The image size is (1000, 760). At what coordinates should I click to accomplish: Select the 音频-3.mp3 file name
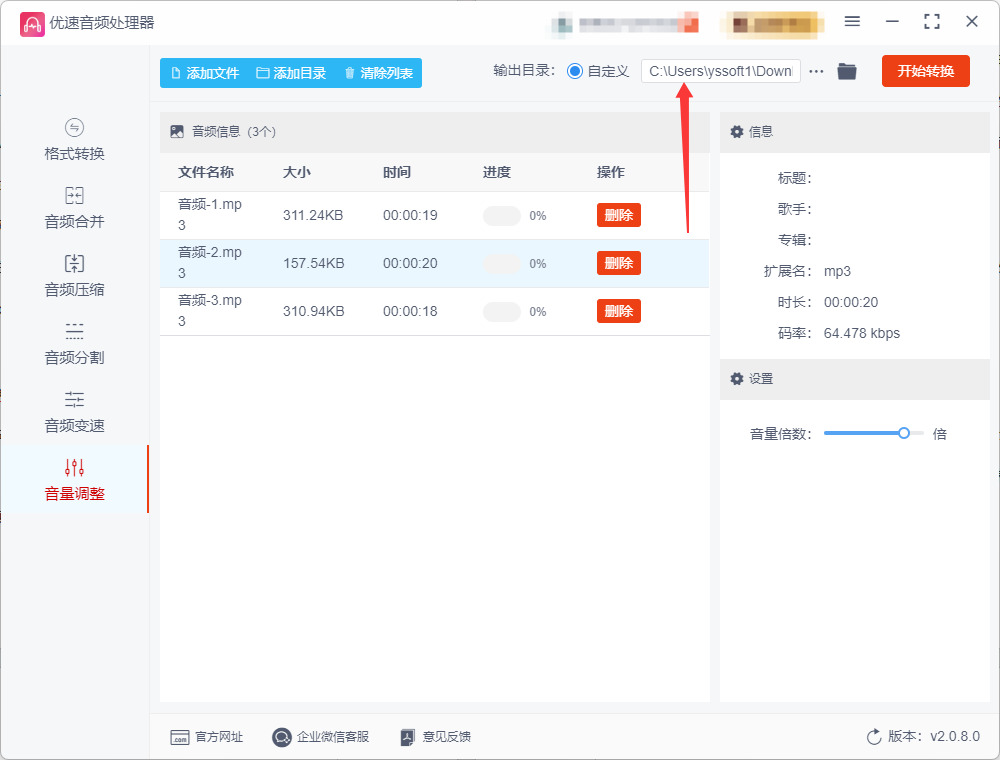[210, 311]
